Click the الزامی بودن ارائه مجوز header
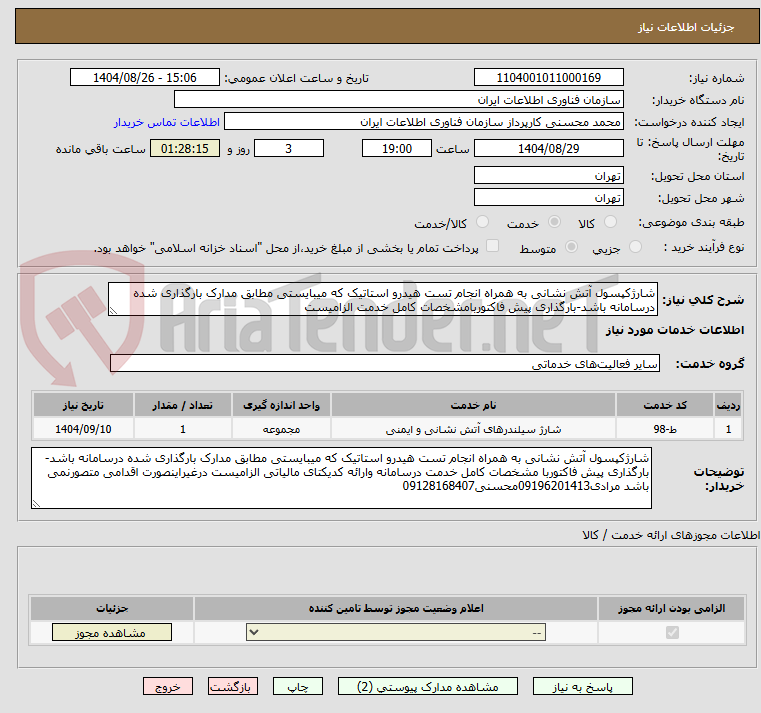This screenshot has height=713, width=761. [x=672, y=608]
